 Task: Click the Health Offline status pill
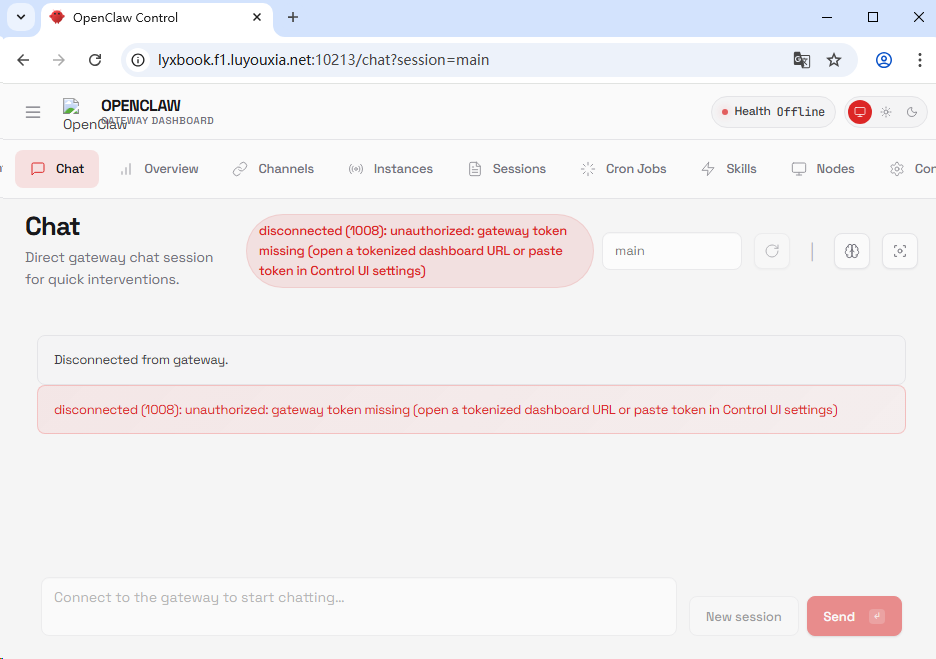pos(774,112)
